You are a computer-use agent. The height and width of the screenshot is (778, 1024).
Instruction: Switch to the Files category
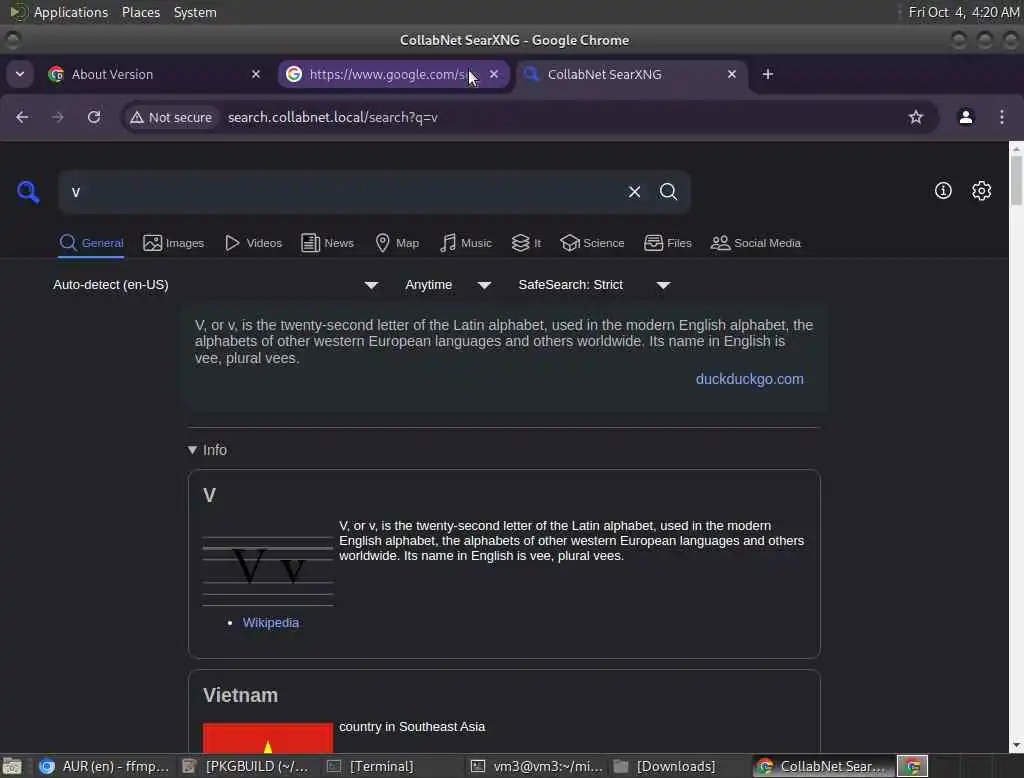[667, 243]
